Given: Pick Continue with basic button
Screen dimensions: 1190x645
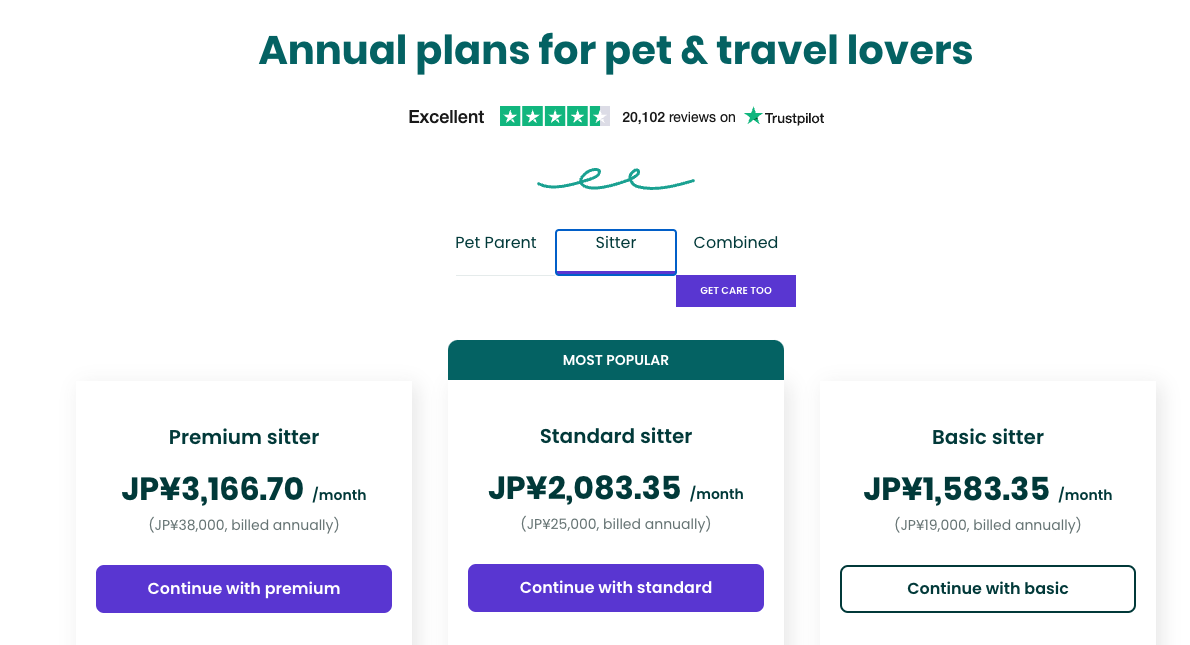Looking at the screenshot, I should (x=987, y=589).
